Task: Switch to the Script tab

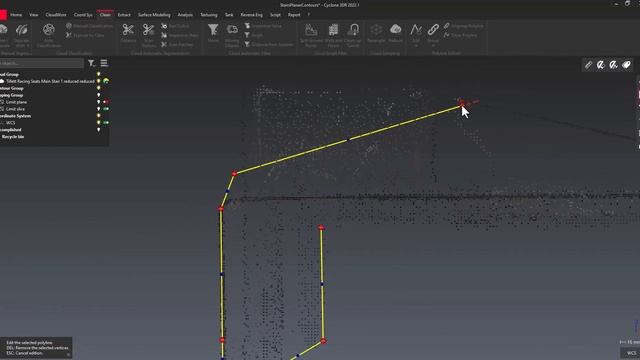Action: coord(275,15)
